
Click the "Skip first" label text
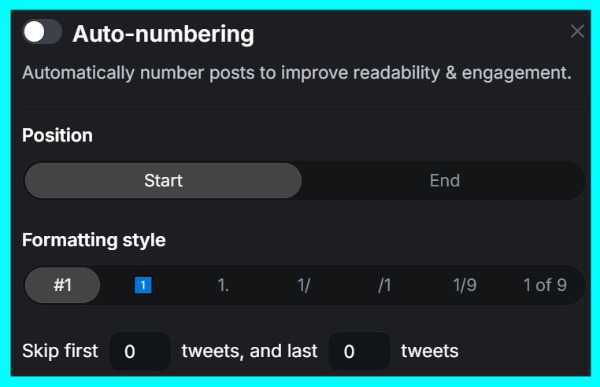[60, 351]
